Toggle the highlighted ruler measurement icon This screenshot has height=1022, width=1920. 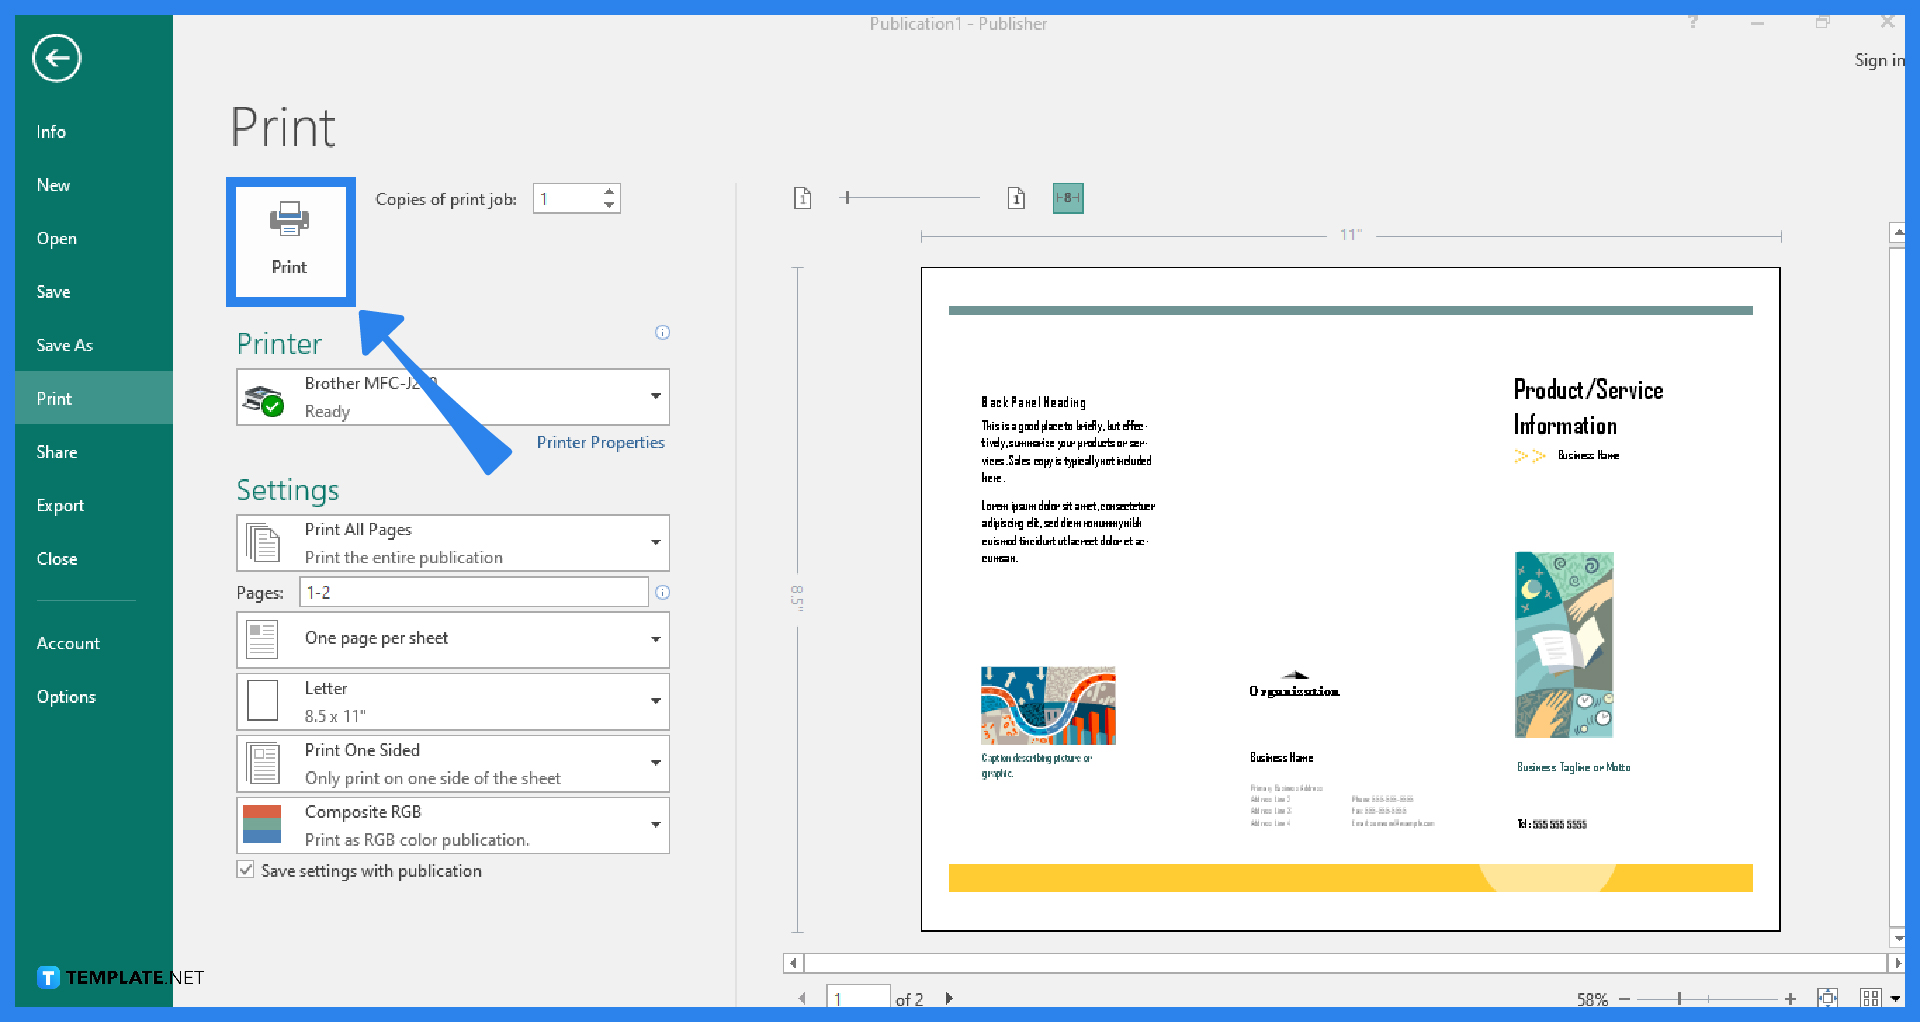(1068, 198)
